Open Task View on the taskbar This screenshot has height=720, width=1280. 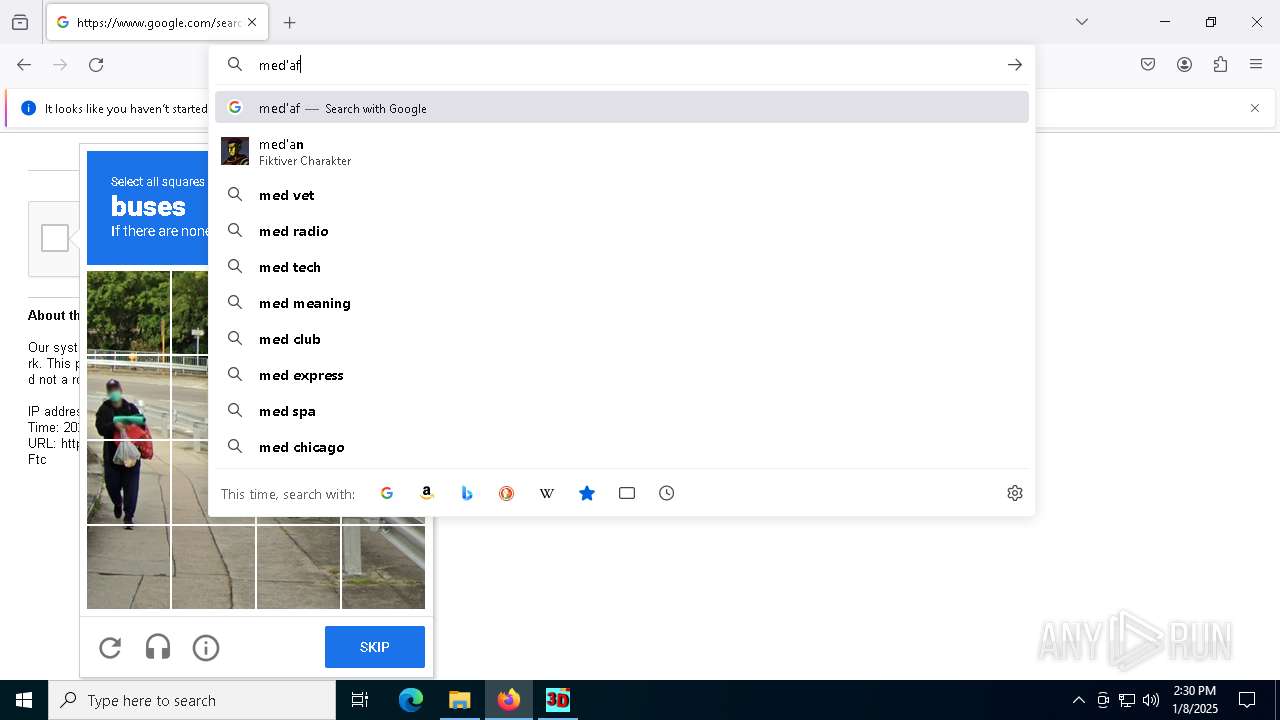pyautogui.click(x=360, y=700)
